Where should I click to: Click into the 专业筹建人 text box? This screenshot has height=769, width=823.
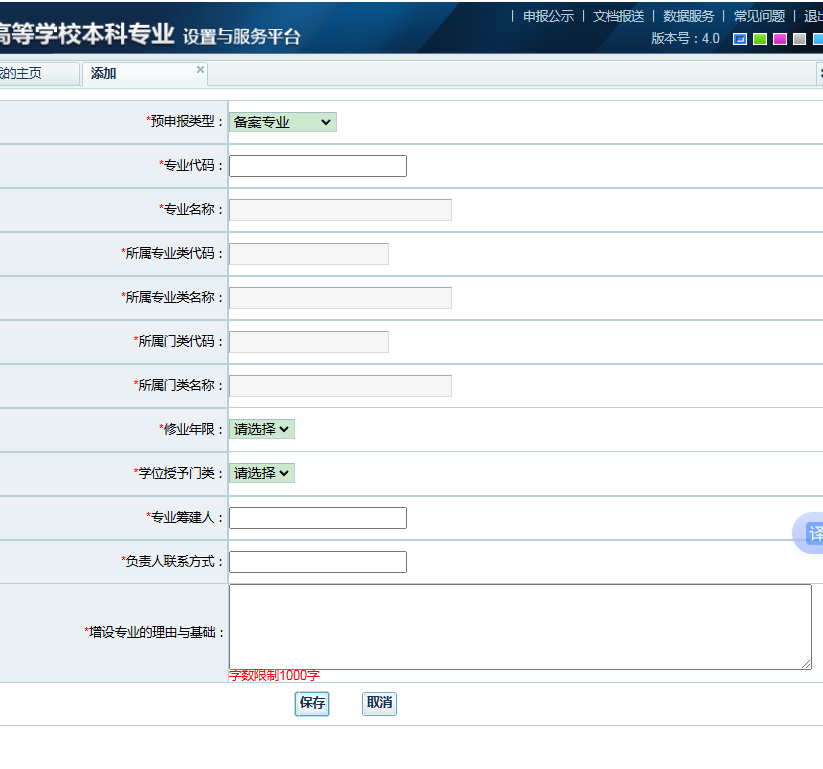click(318, 518)
